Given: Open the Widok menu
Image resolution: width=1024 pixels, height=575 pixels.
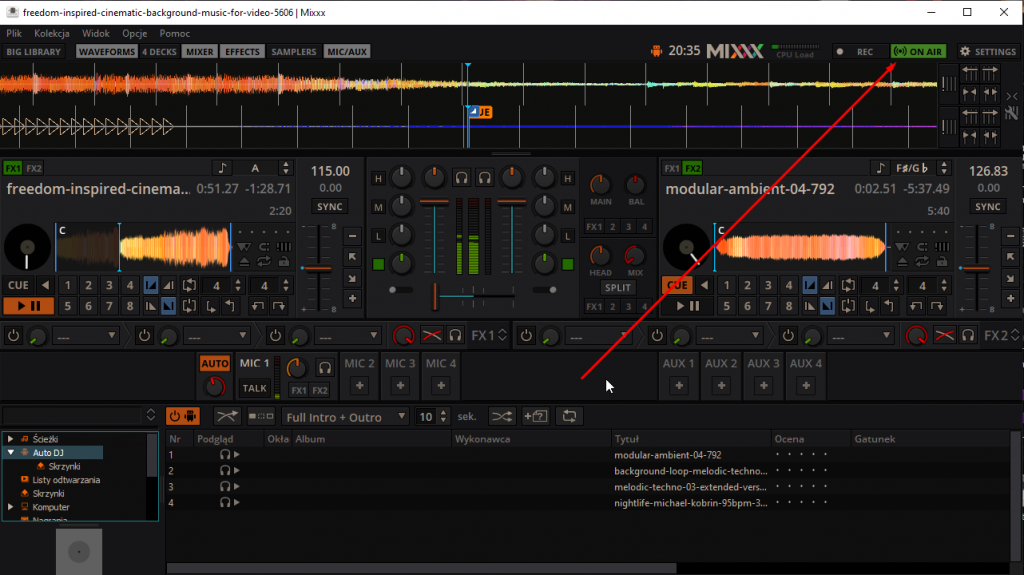Looking at the screenshot, I should point(95,33).
